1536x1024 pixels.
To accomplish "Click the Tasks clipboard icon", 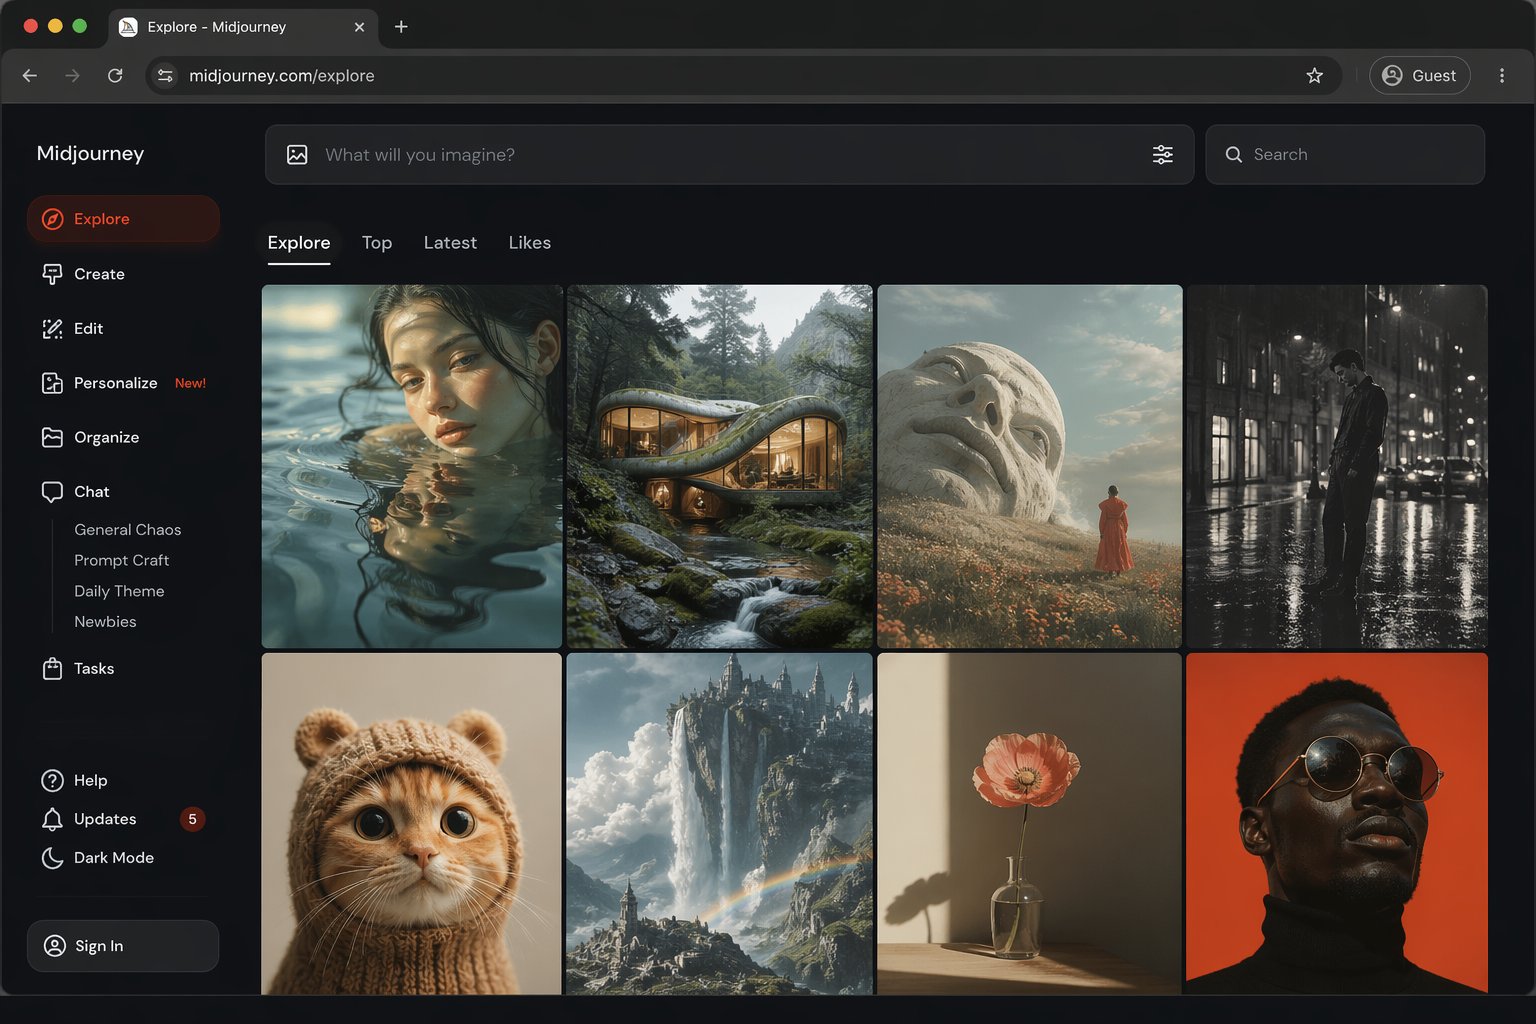I will point(52,669).
